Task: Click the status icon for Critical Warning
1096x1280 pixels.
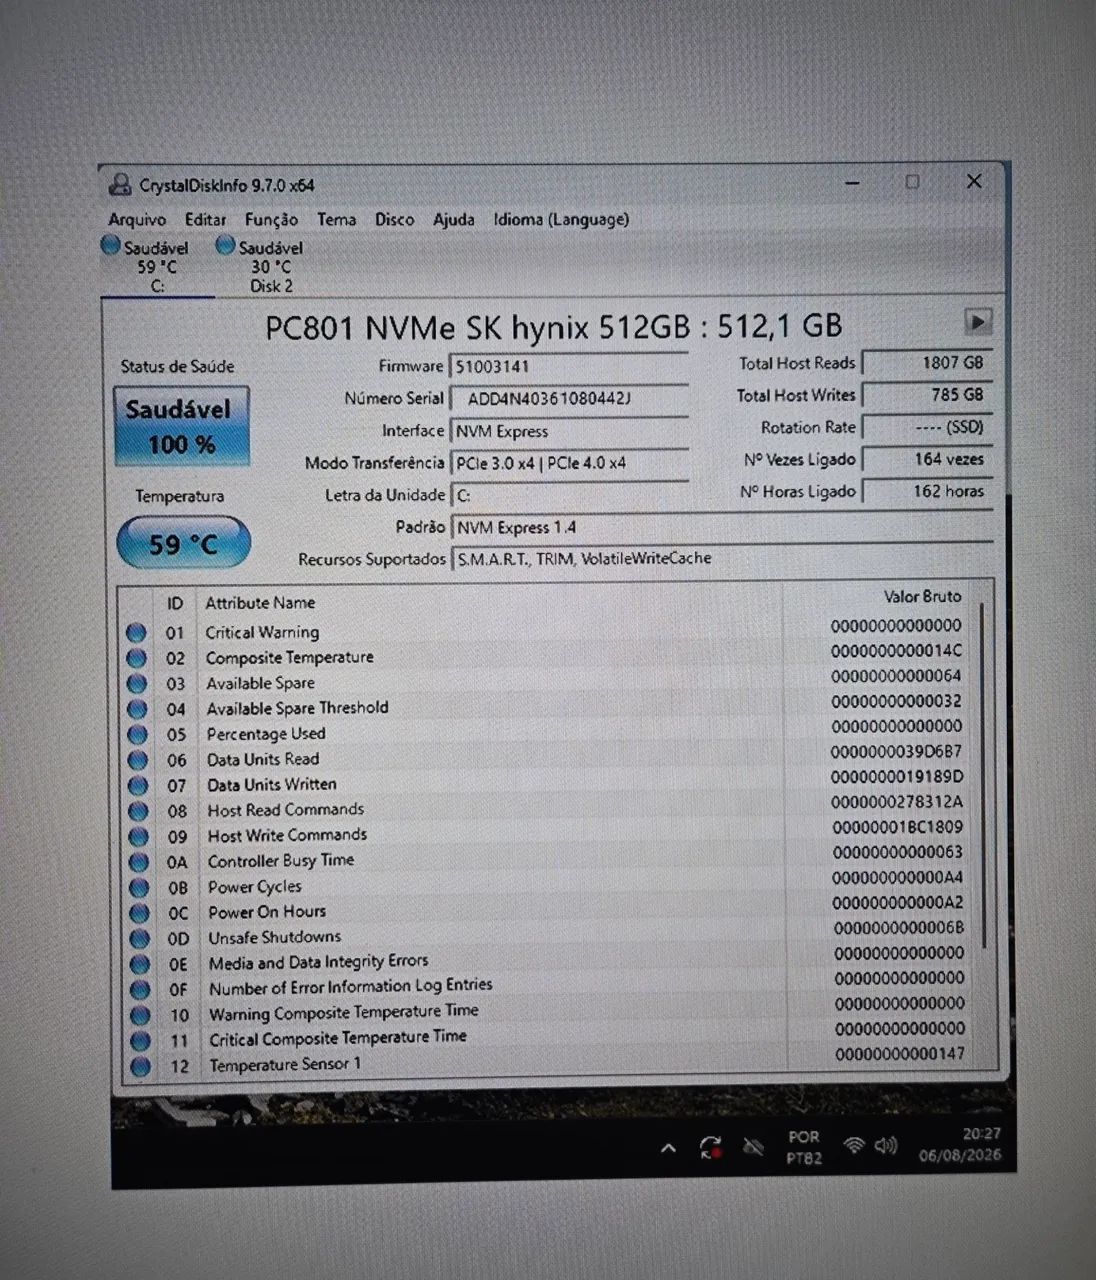Action: (x=137, y=633)
